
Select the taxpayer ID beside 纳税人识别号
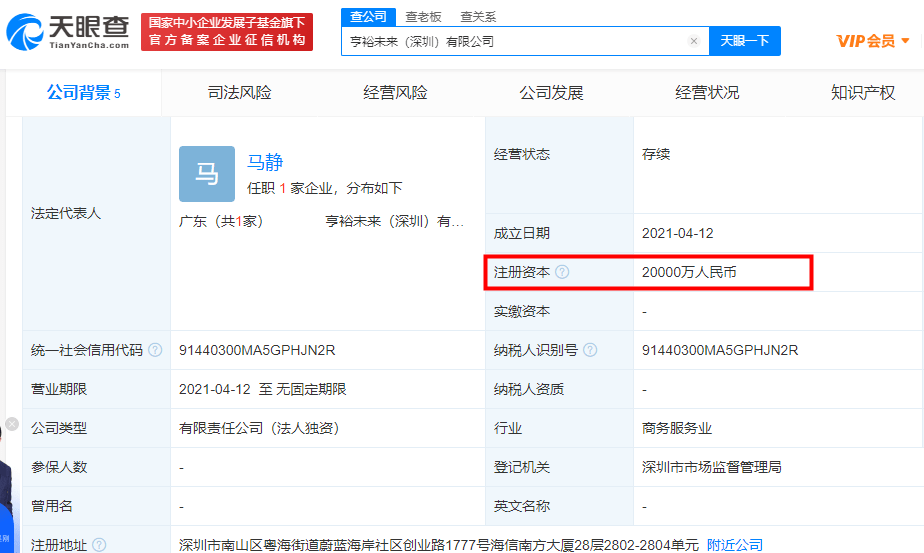coord(720,350)
